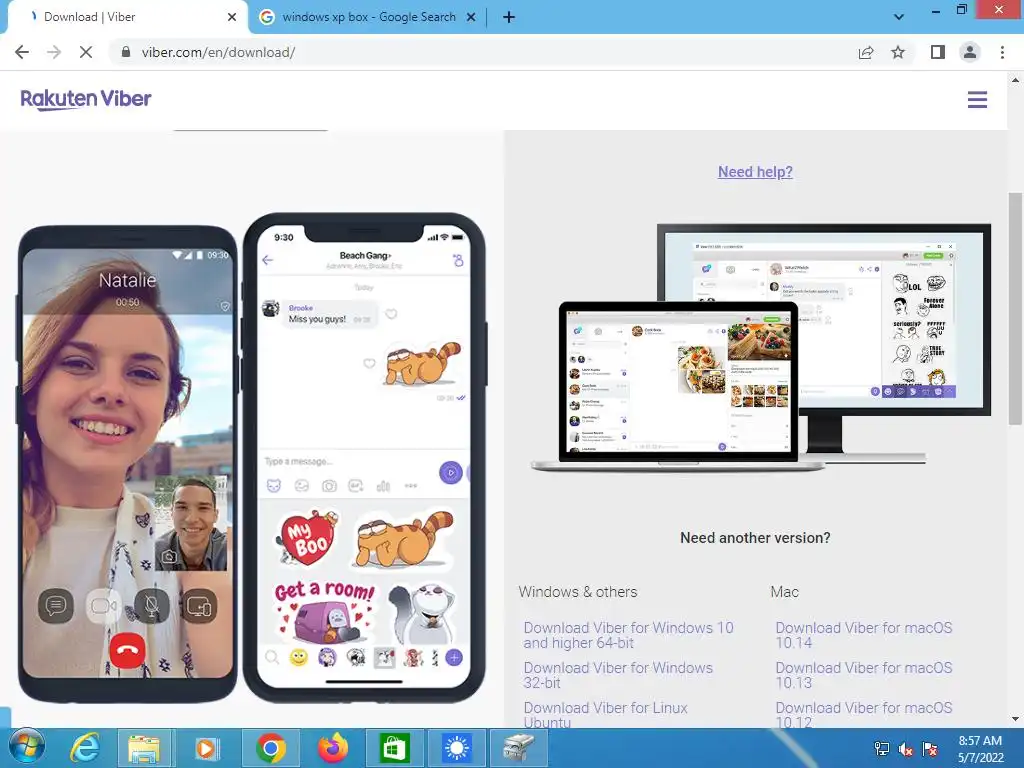Download Viber for macOS 10.14

click(863, 635)
